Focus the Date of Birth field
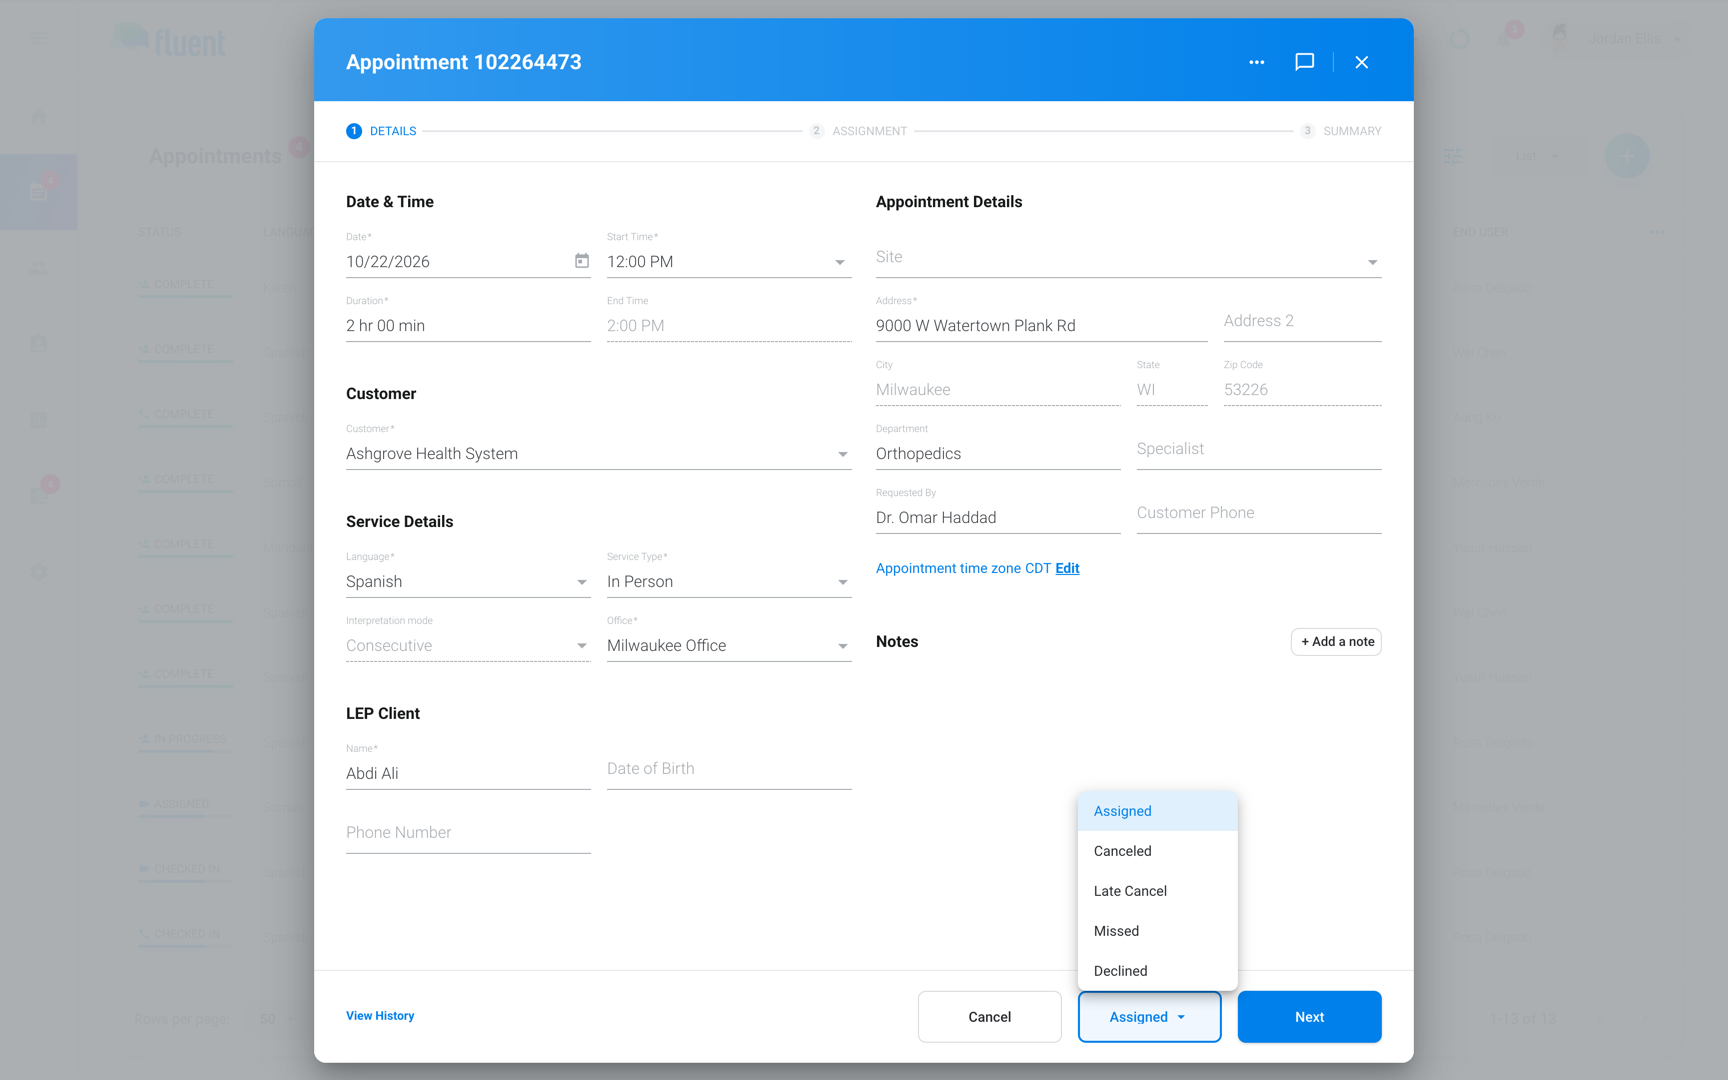This screenshot has height=1080, width=1728. tap(729, 770)
